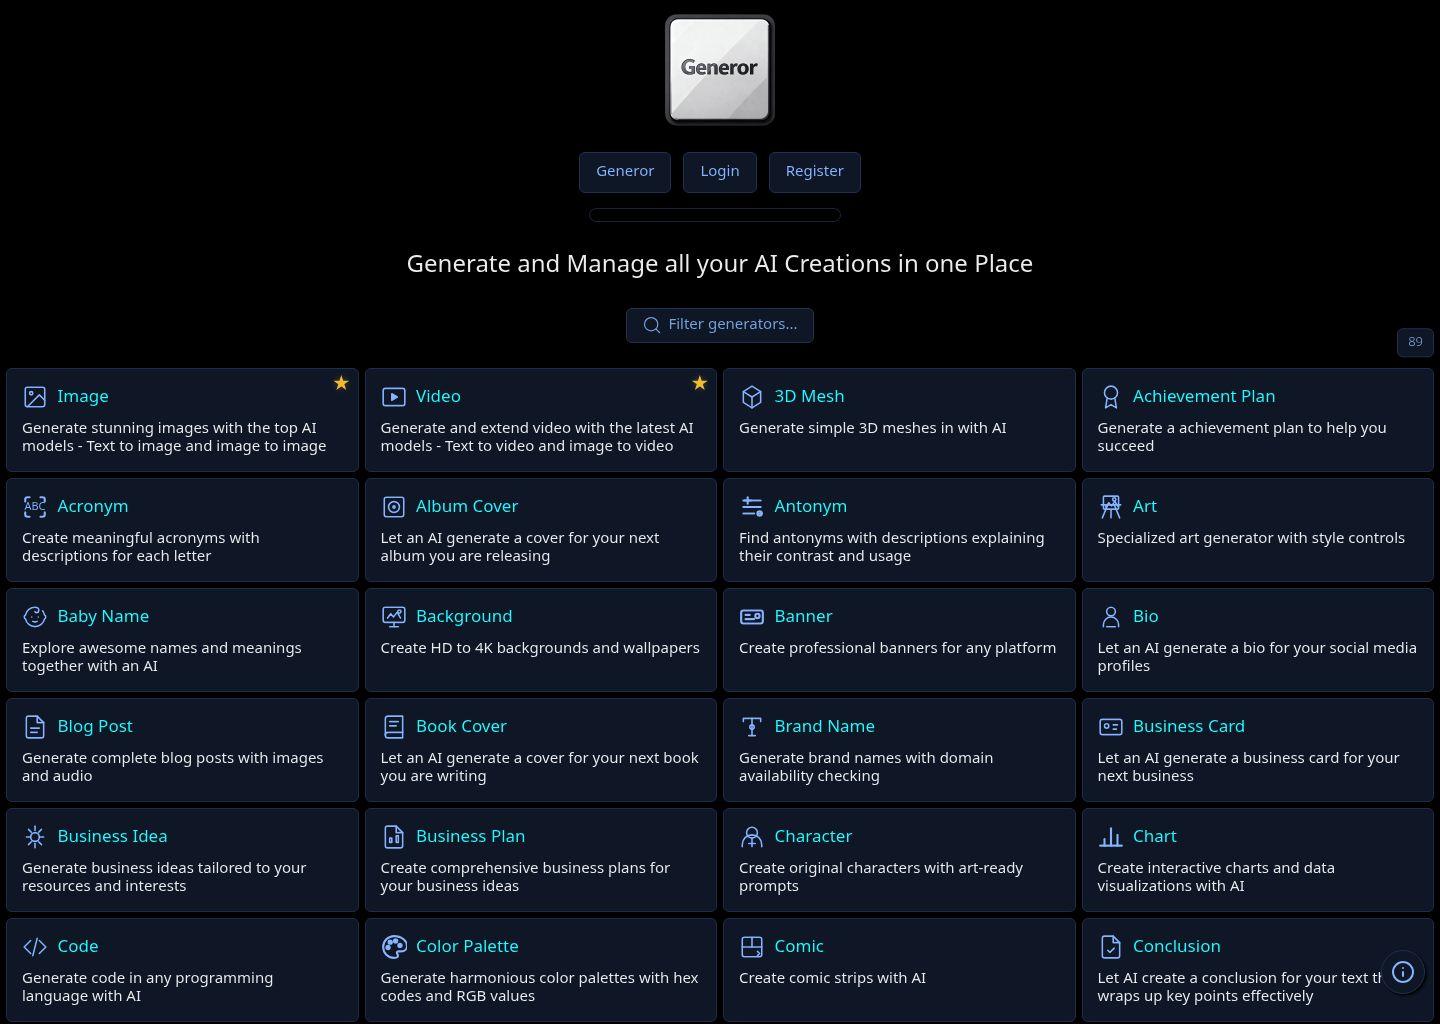Screen dimensions: 1440x1024
Task: Select the Color Palette icon
Action: [x=394, y=947]
